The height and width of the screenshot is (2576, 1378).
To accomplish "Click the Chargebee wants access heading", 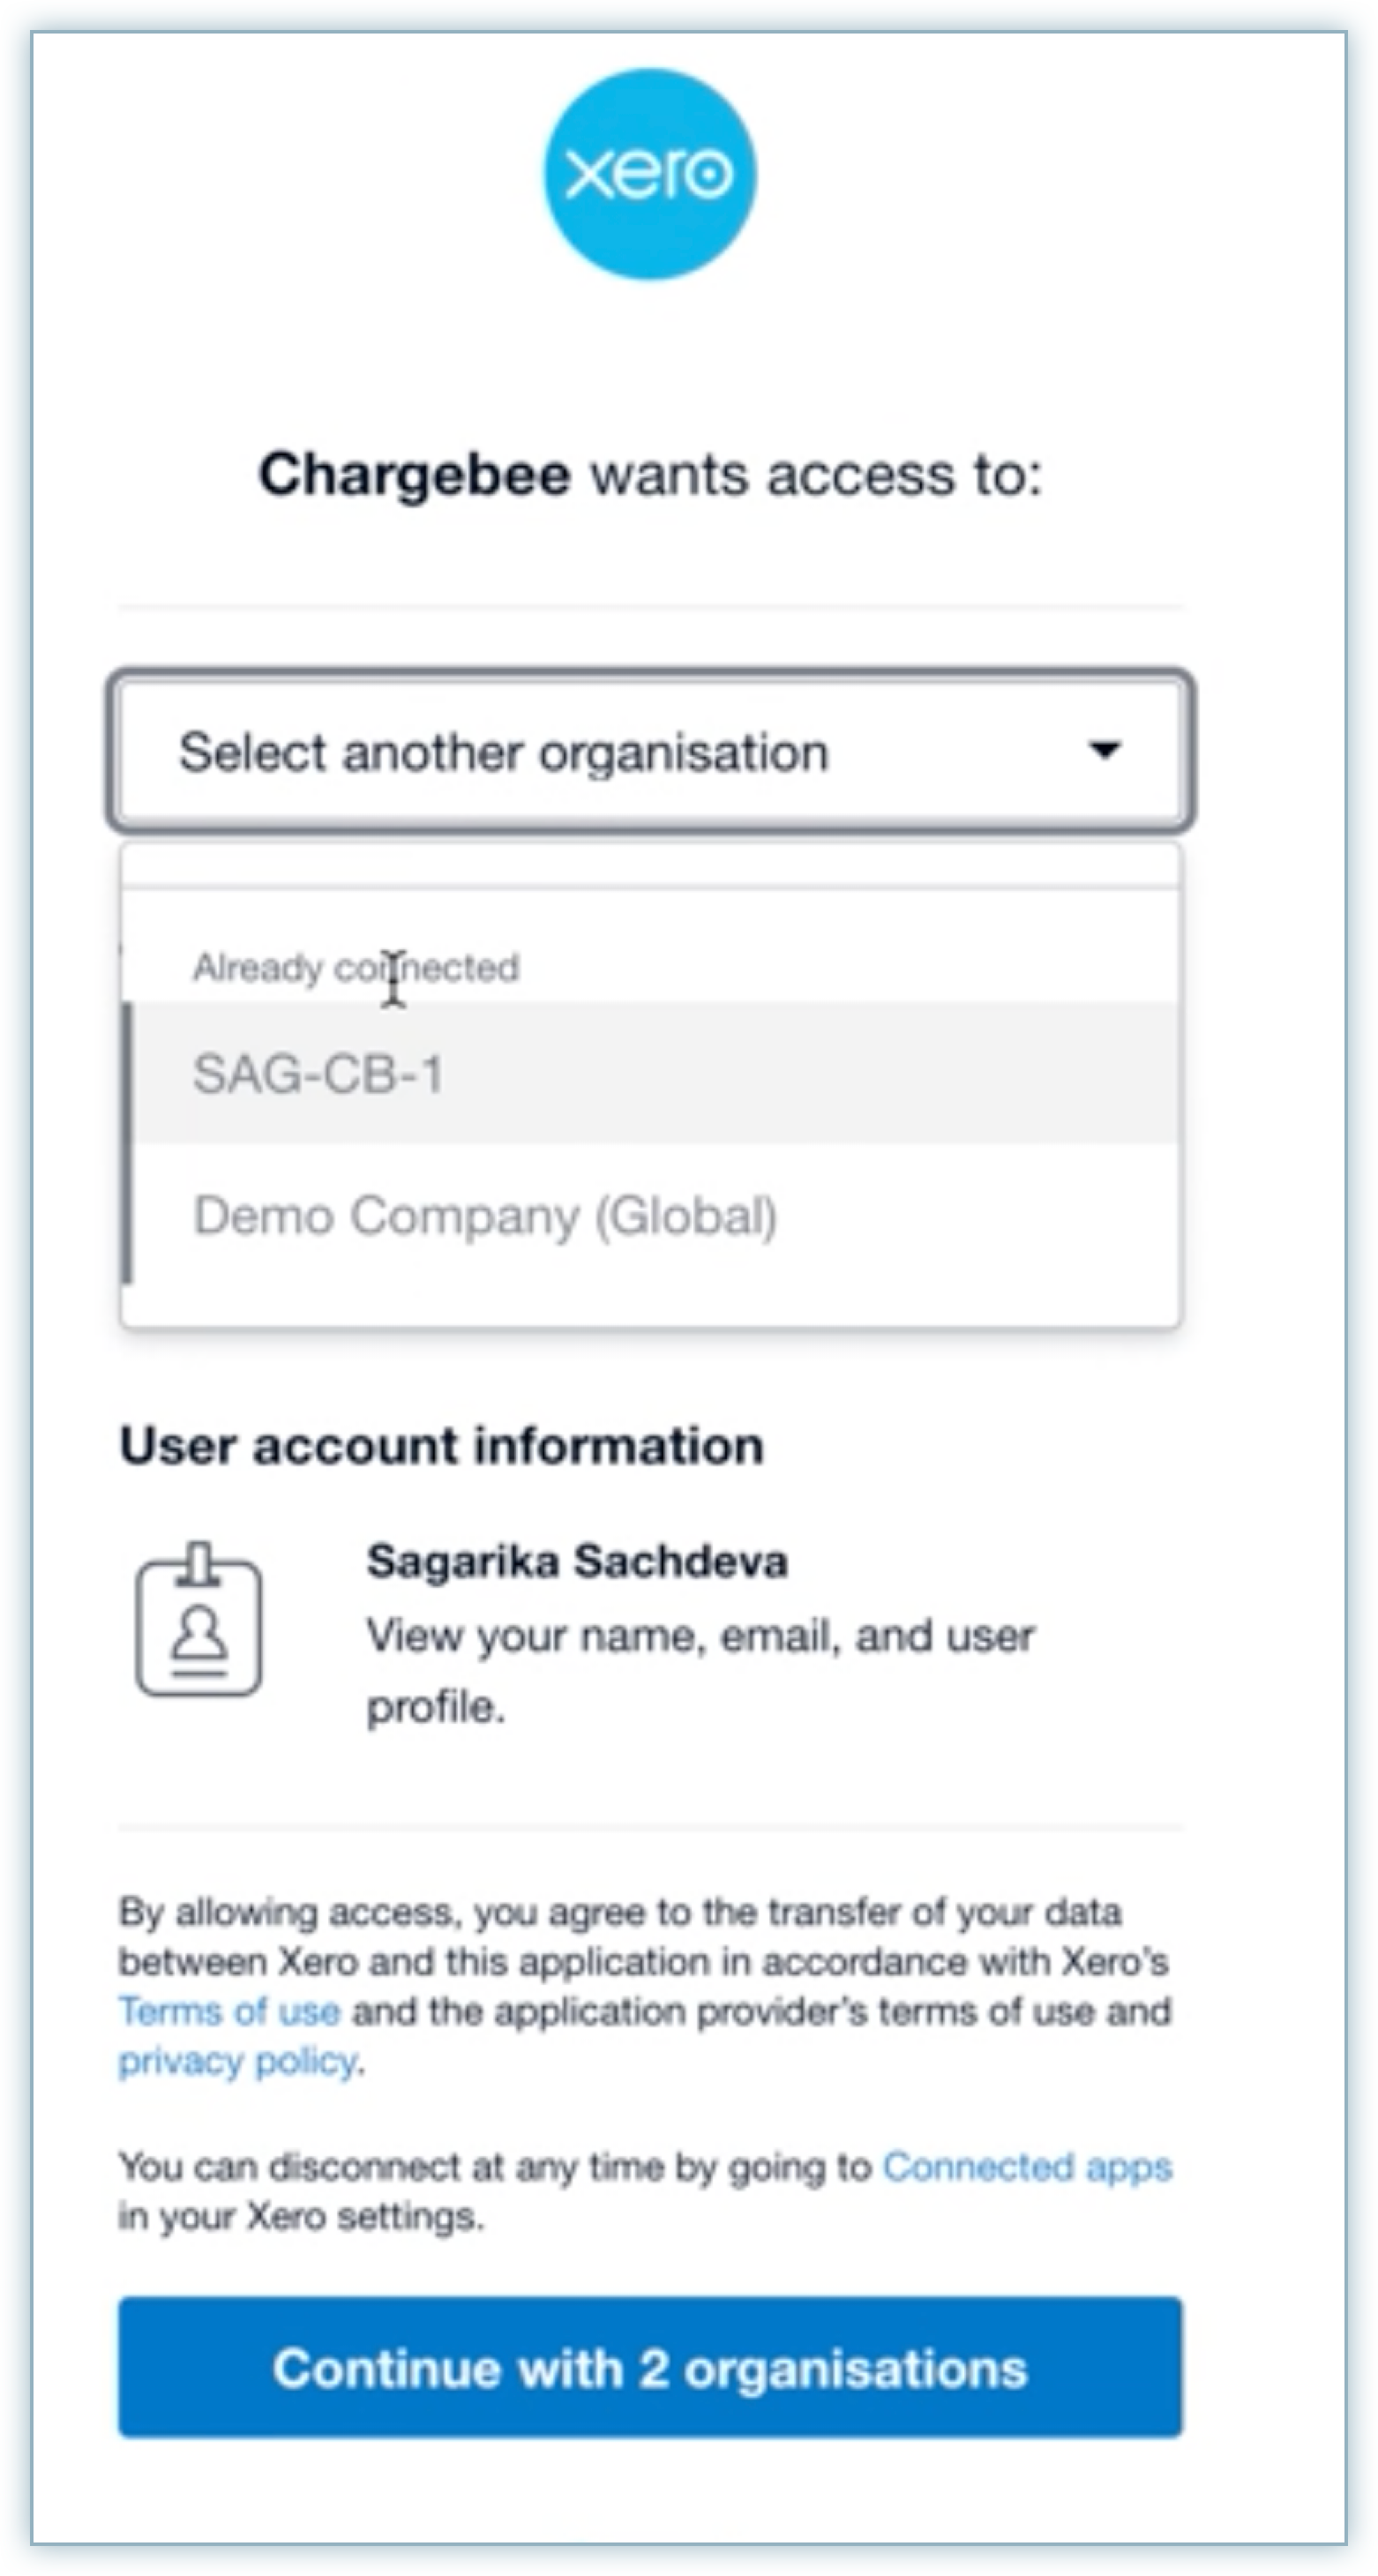I will coord(650,474).
